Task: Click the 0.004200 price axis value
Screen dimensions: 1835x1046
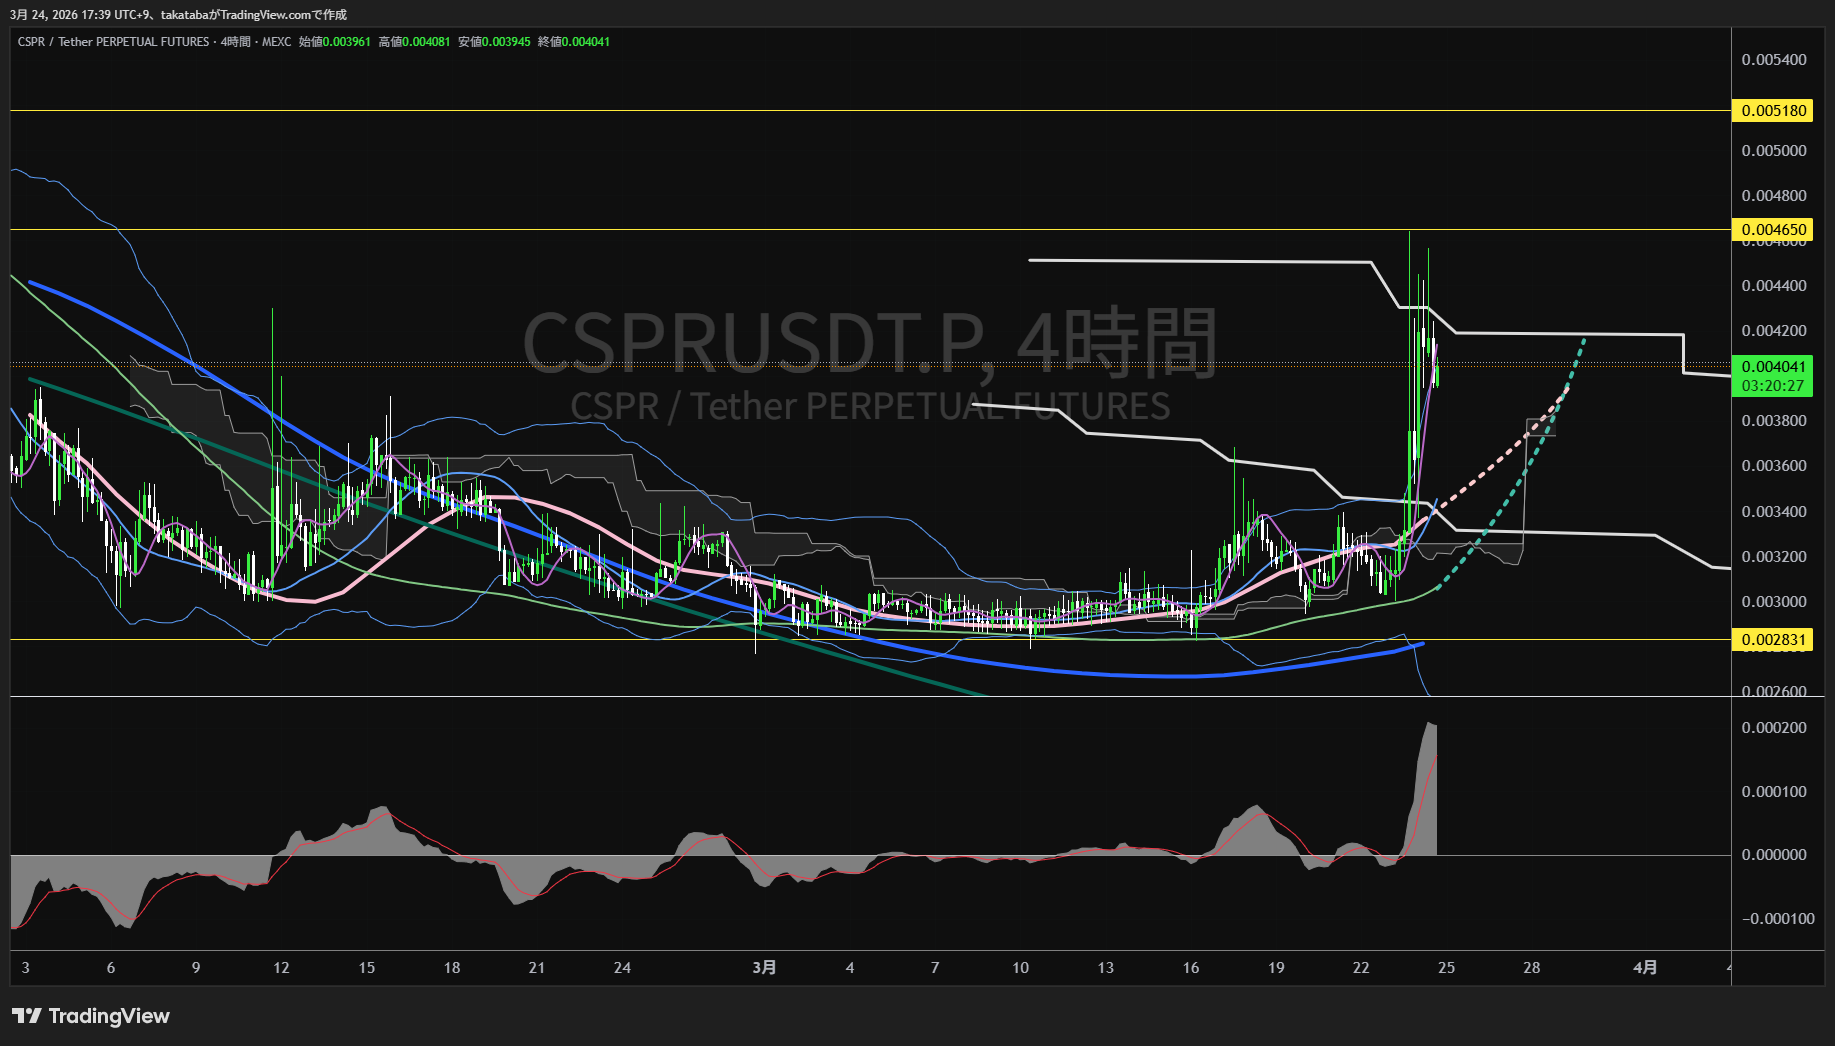Action: 1774,330
